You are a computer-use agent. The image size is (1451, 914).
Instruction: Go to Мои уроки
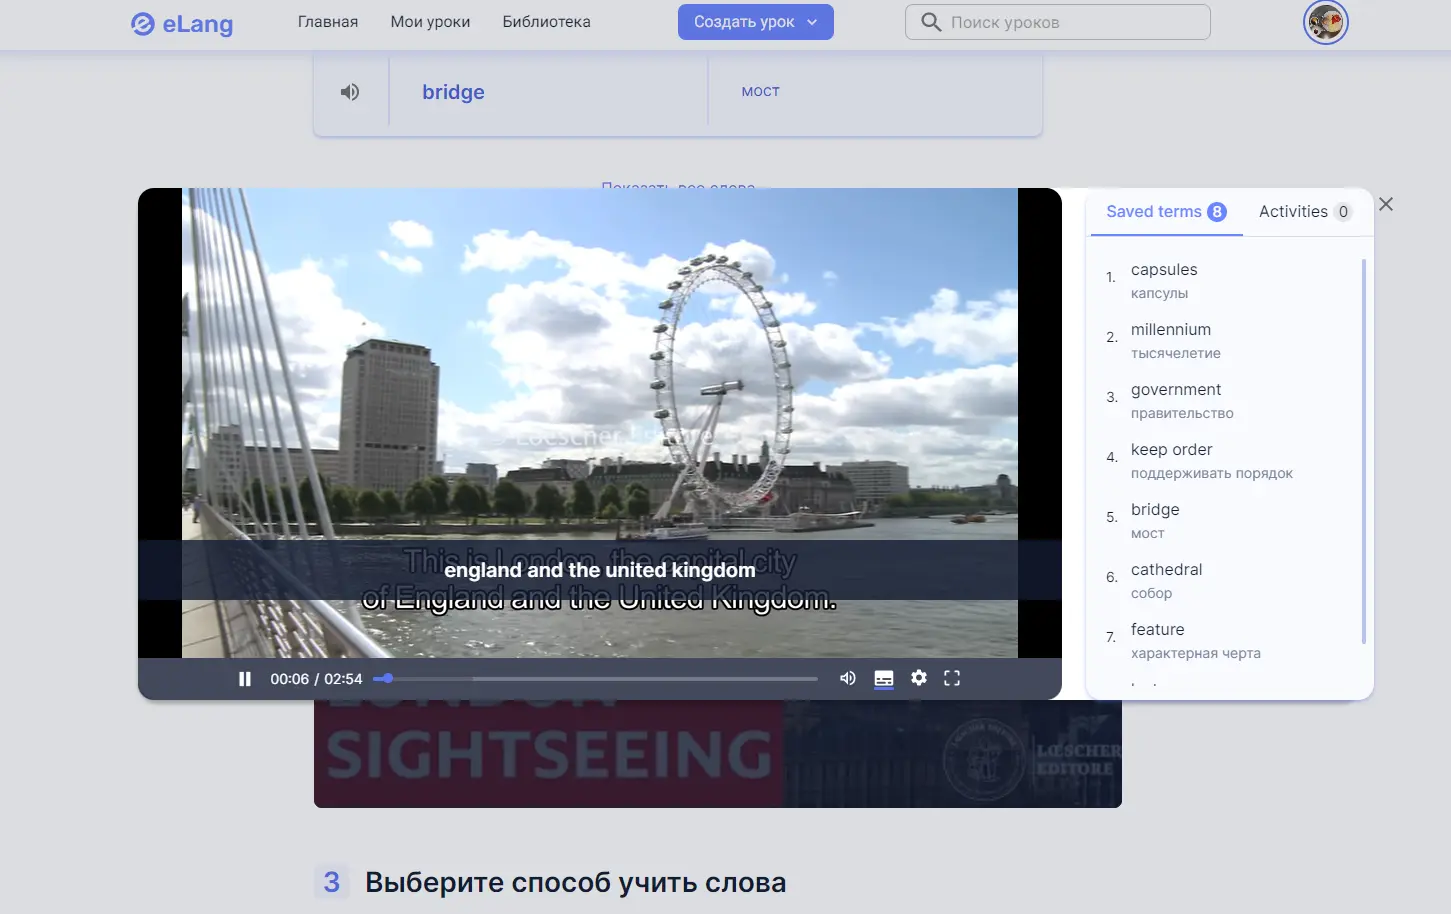[430, 21]
